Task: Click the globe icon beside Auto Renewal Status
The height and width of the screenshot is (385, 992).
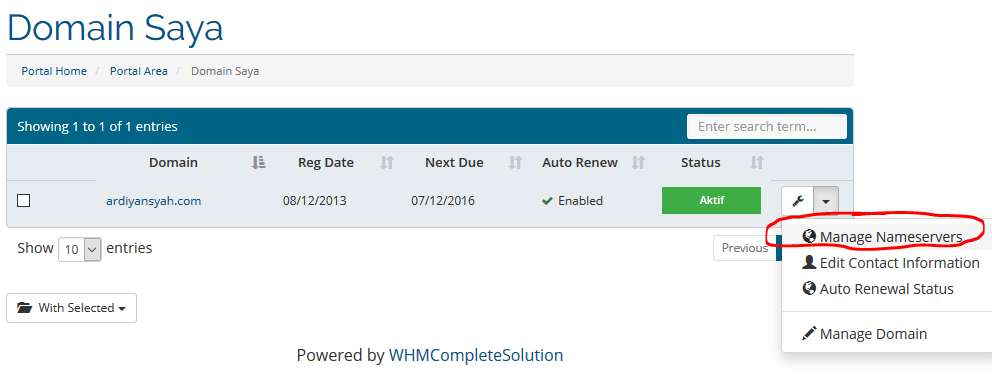Action: coord(809,288)
